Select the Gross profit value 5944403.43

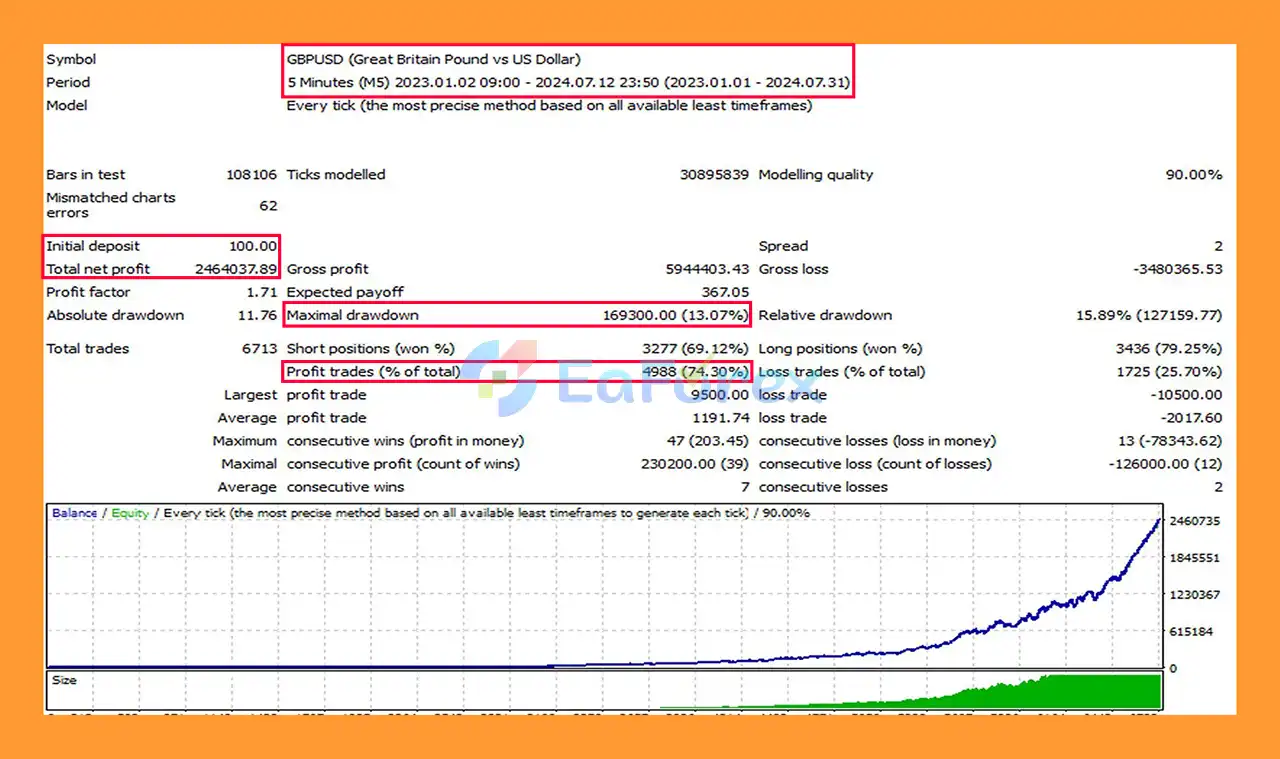(x=707, y=269)
